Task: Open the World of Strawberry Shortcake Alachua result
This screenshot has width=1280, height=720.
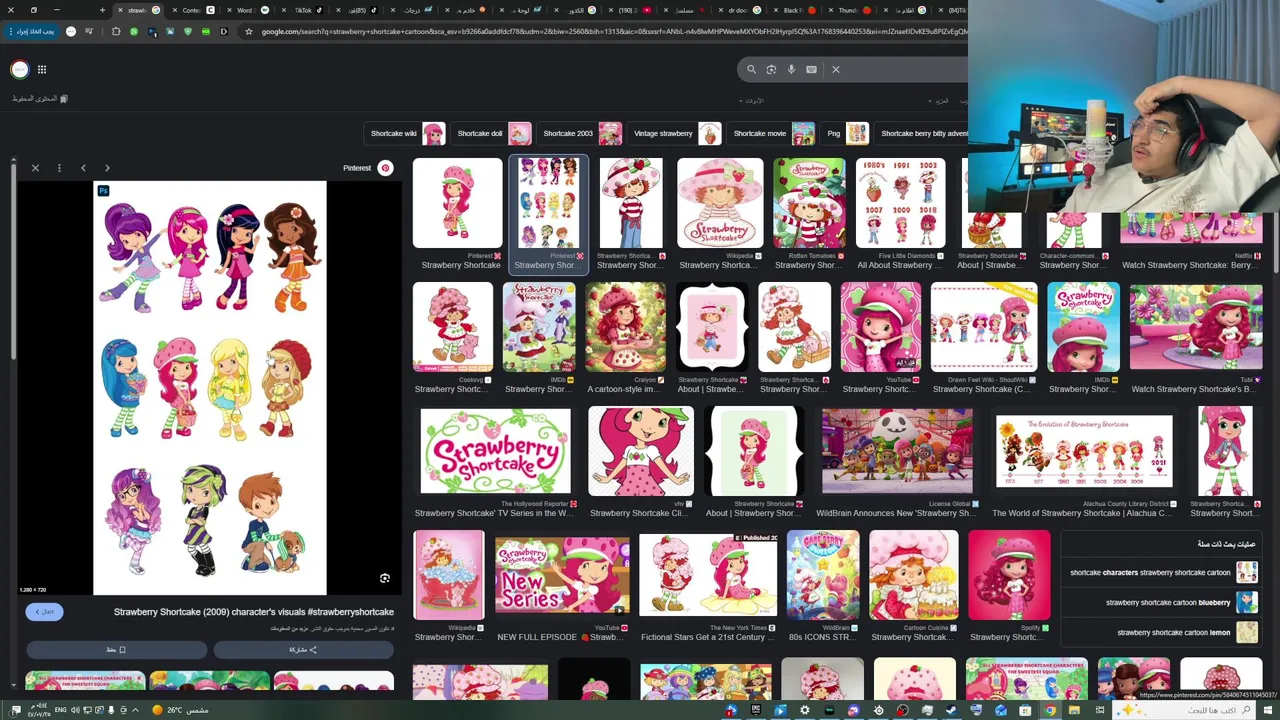Action: [x=1084, y=451]
